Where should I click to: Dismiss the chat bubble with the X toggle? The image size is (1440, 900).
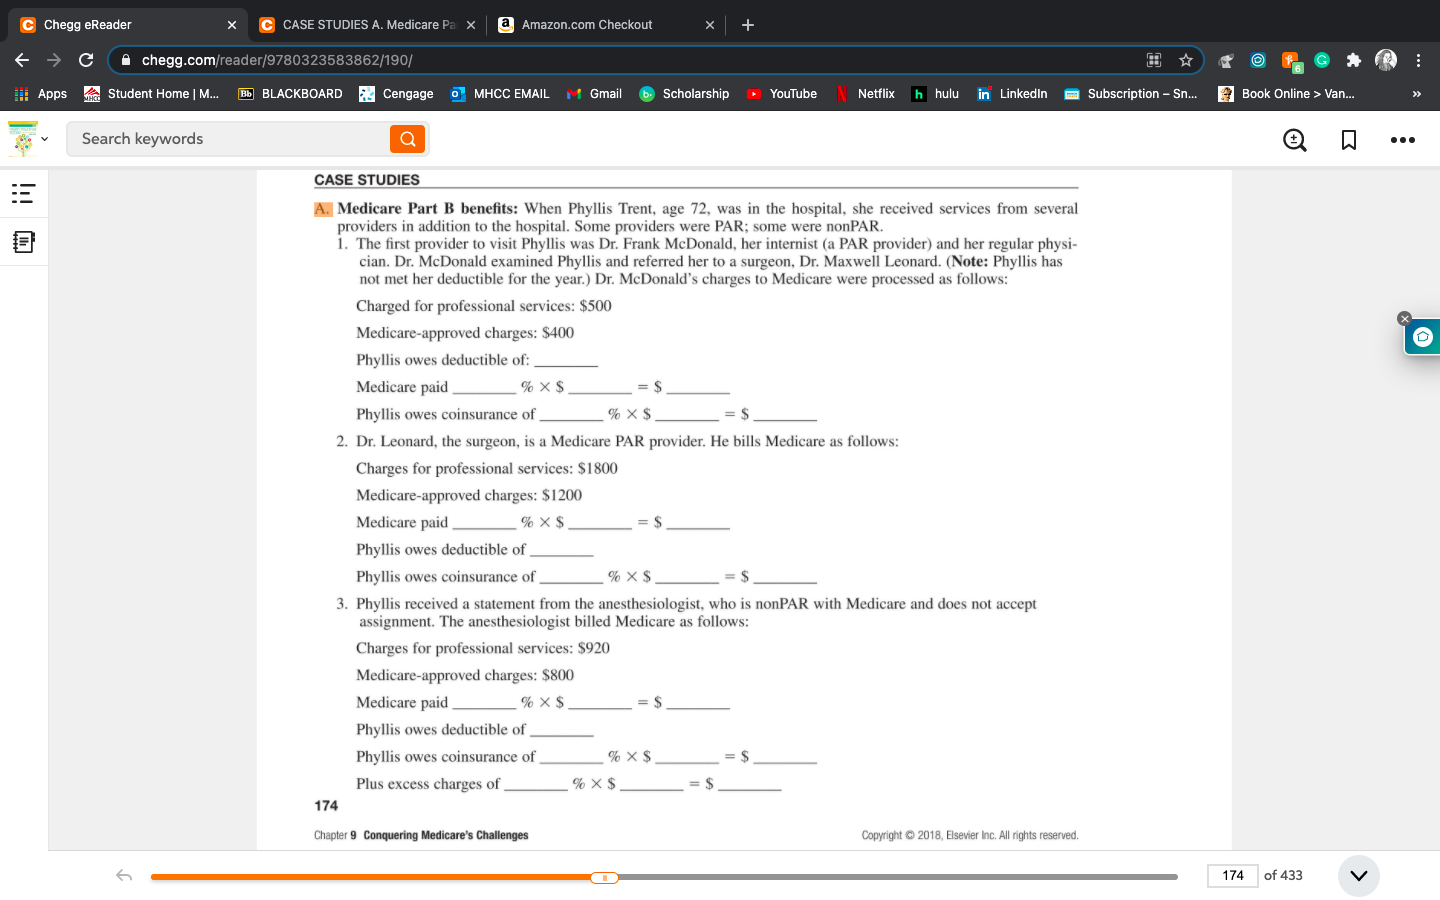[x=1404, y=318]
